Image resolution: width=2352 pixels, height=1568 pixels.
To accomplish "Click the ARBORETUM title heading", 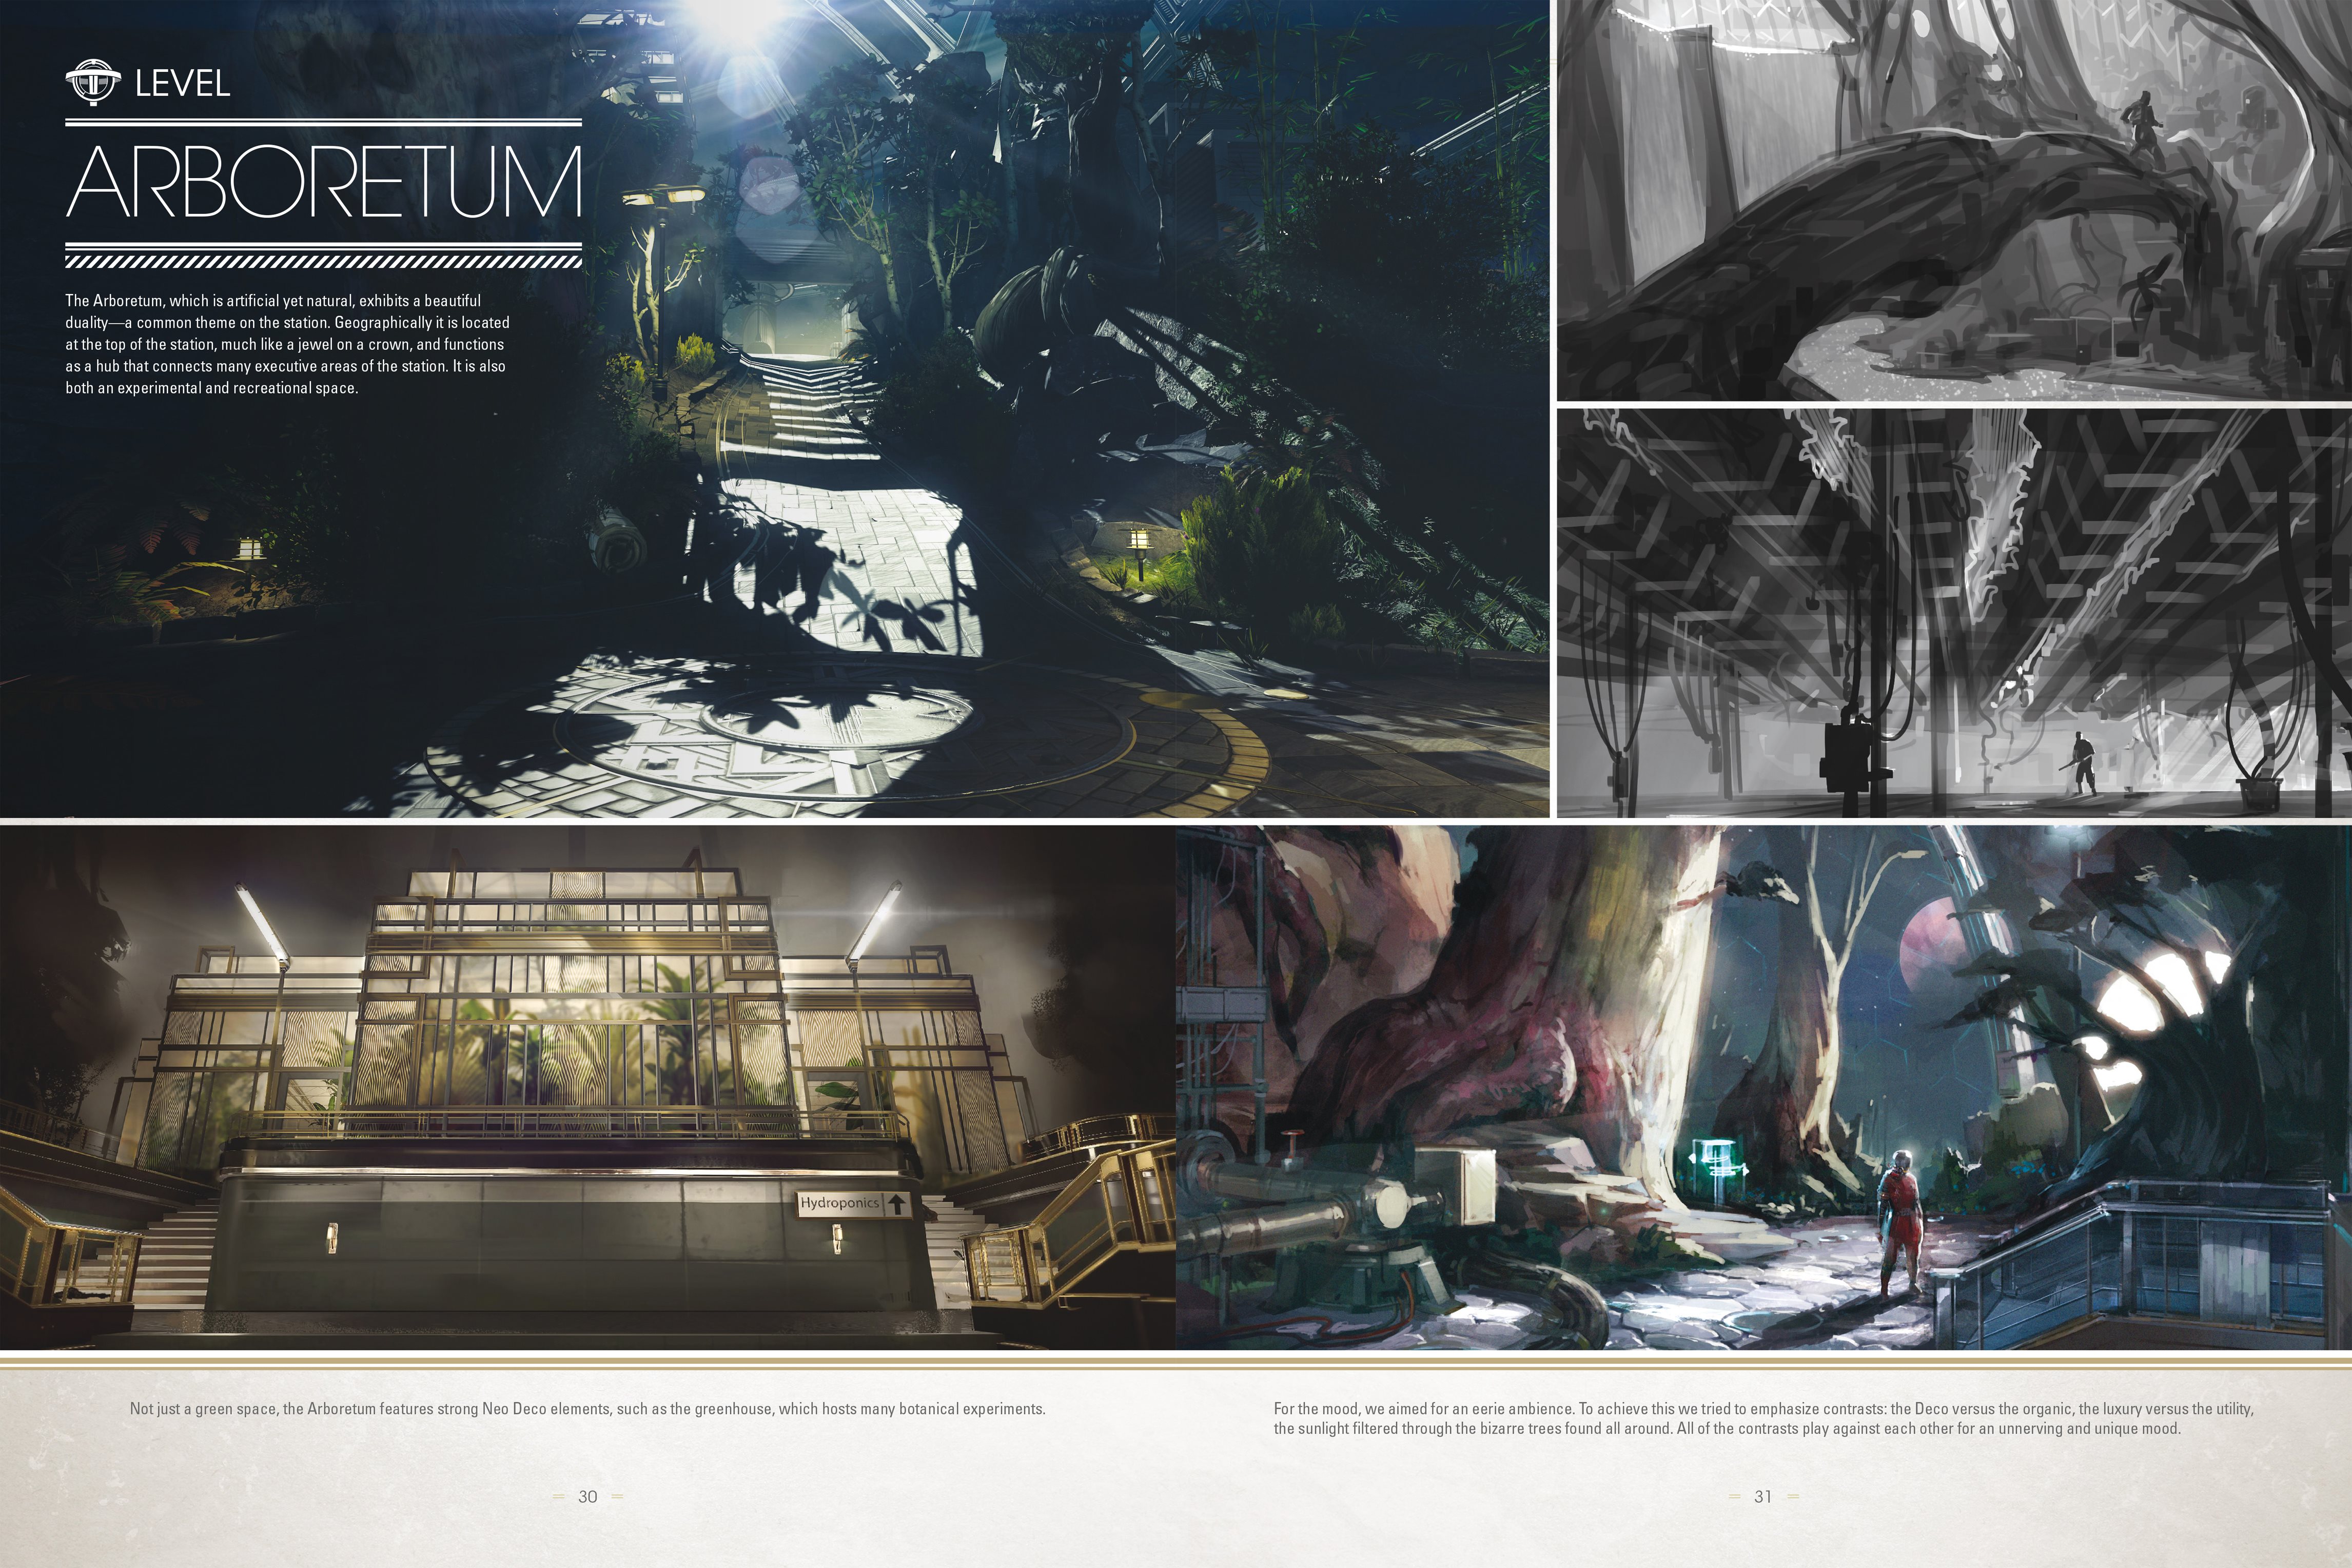I will [x=323, y=183].
